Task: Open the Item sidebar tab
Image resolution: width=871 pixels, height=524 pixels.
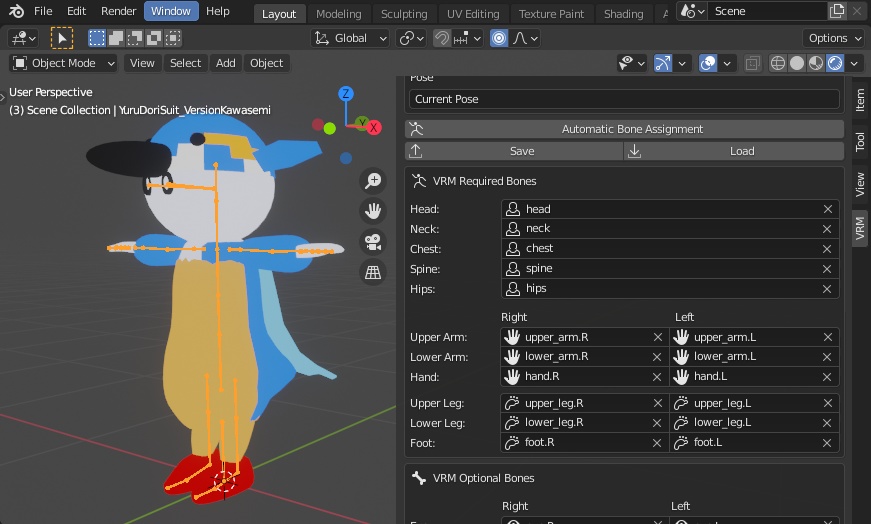Action: point(860,100)
